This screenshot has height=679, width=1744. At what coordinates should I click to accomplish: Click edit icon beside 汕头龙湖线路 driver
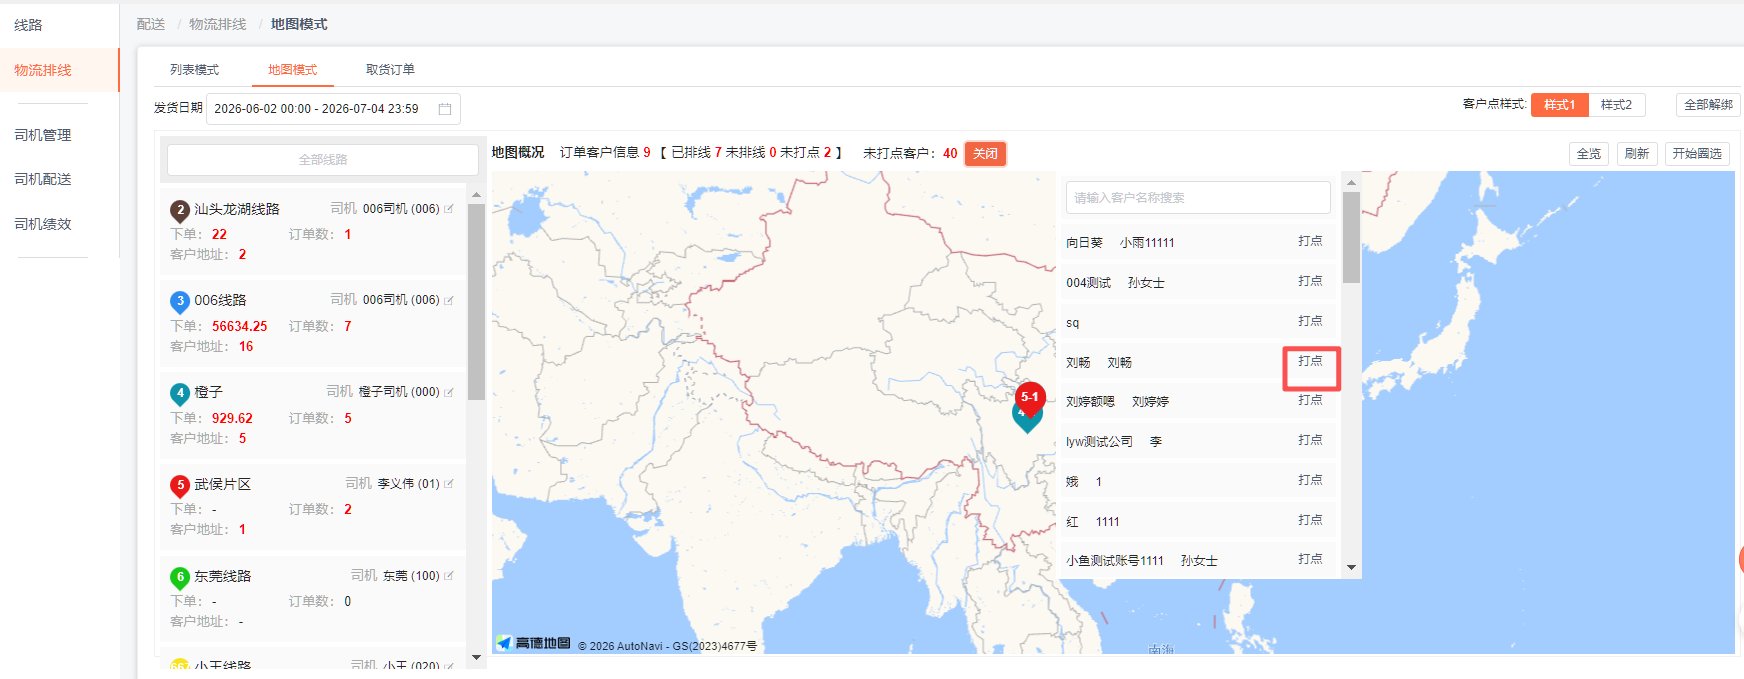[449, 209]
